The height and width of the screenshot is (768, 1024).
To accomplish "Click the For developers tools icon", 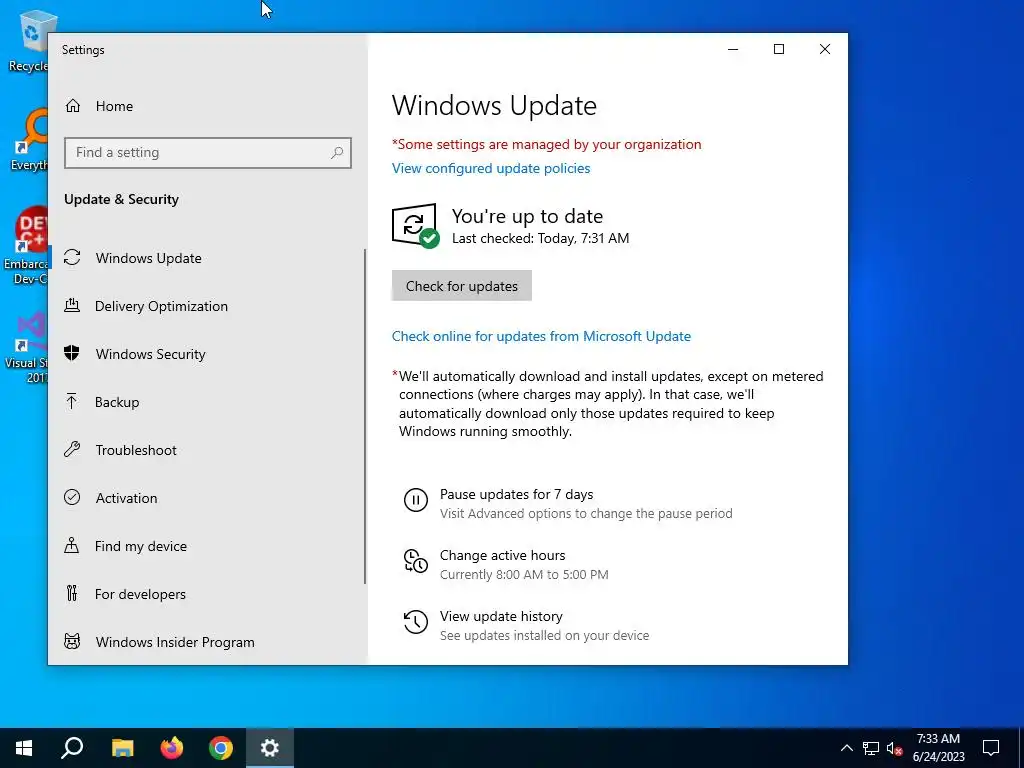I will 72,593.
